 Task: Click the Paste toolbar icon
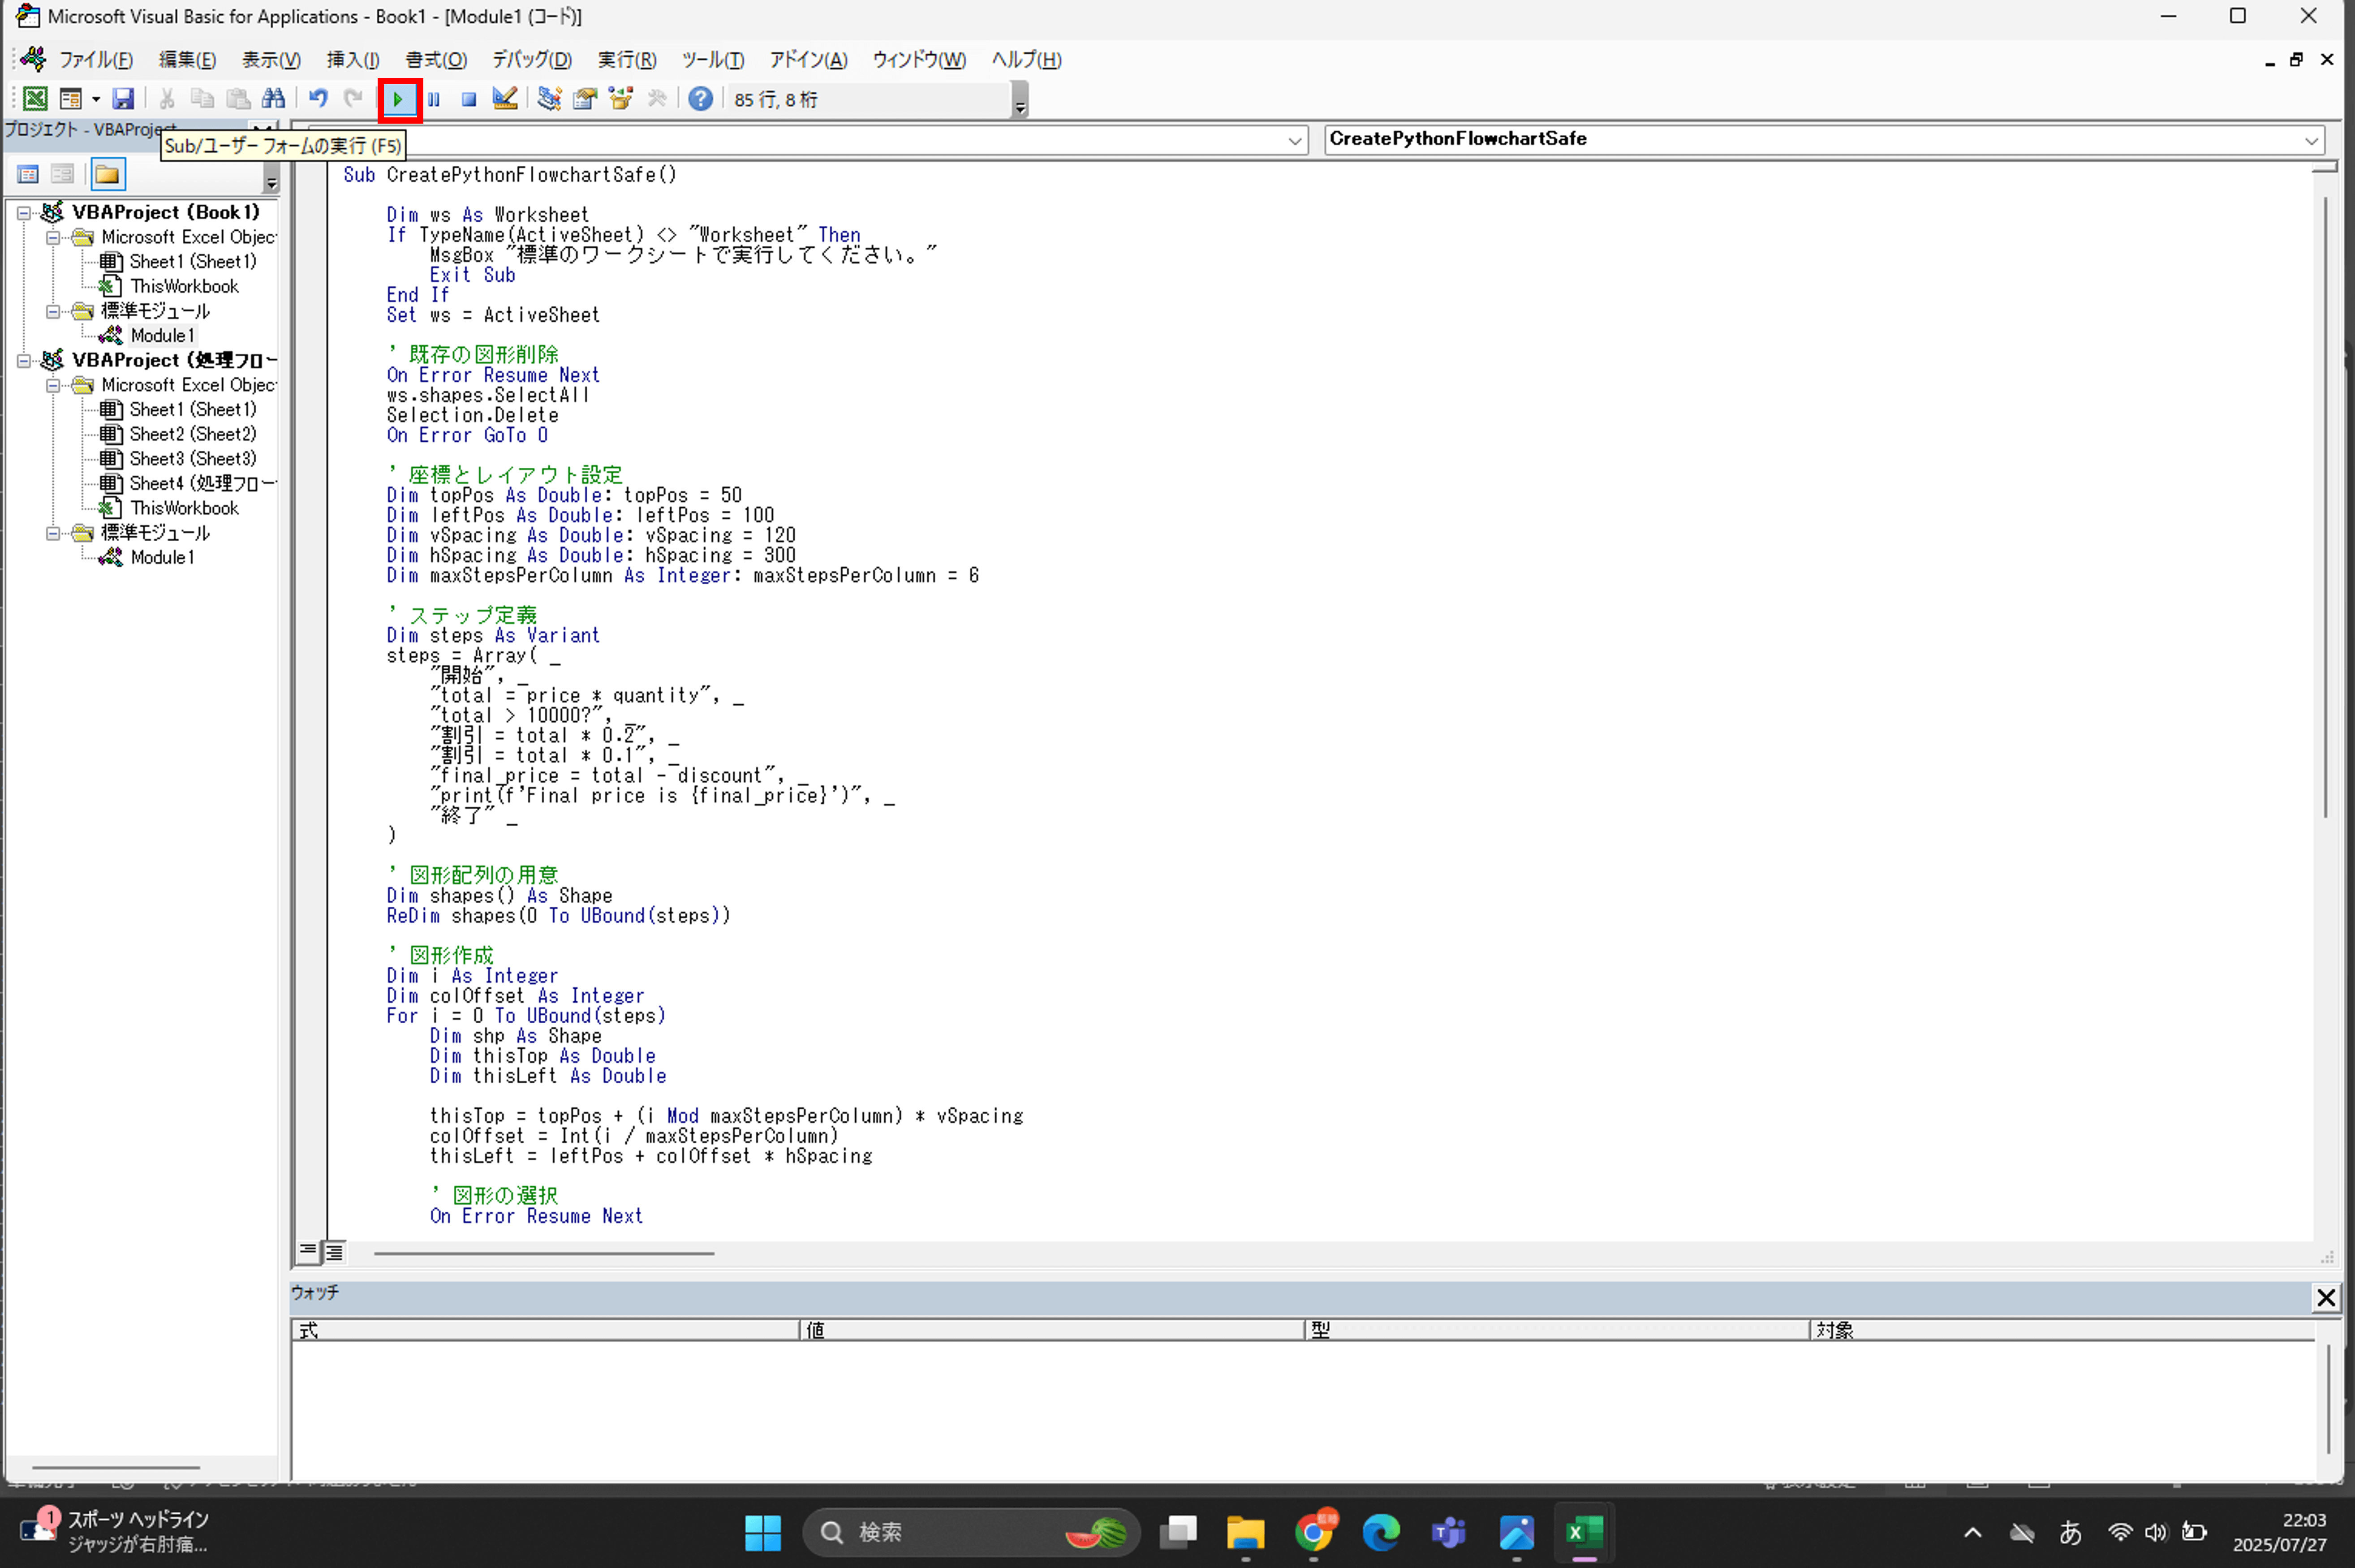tap(238, 99)
